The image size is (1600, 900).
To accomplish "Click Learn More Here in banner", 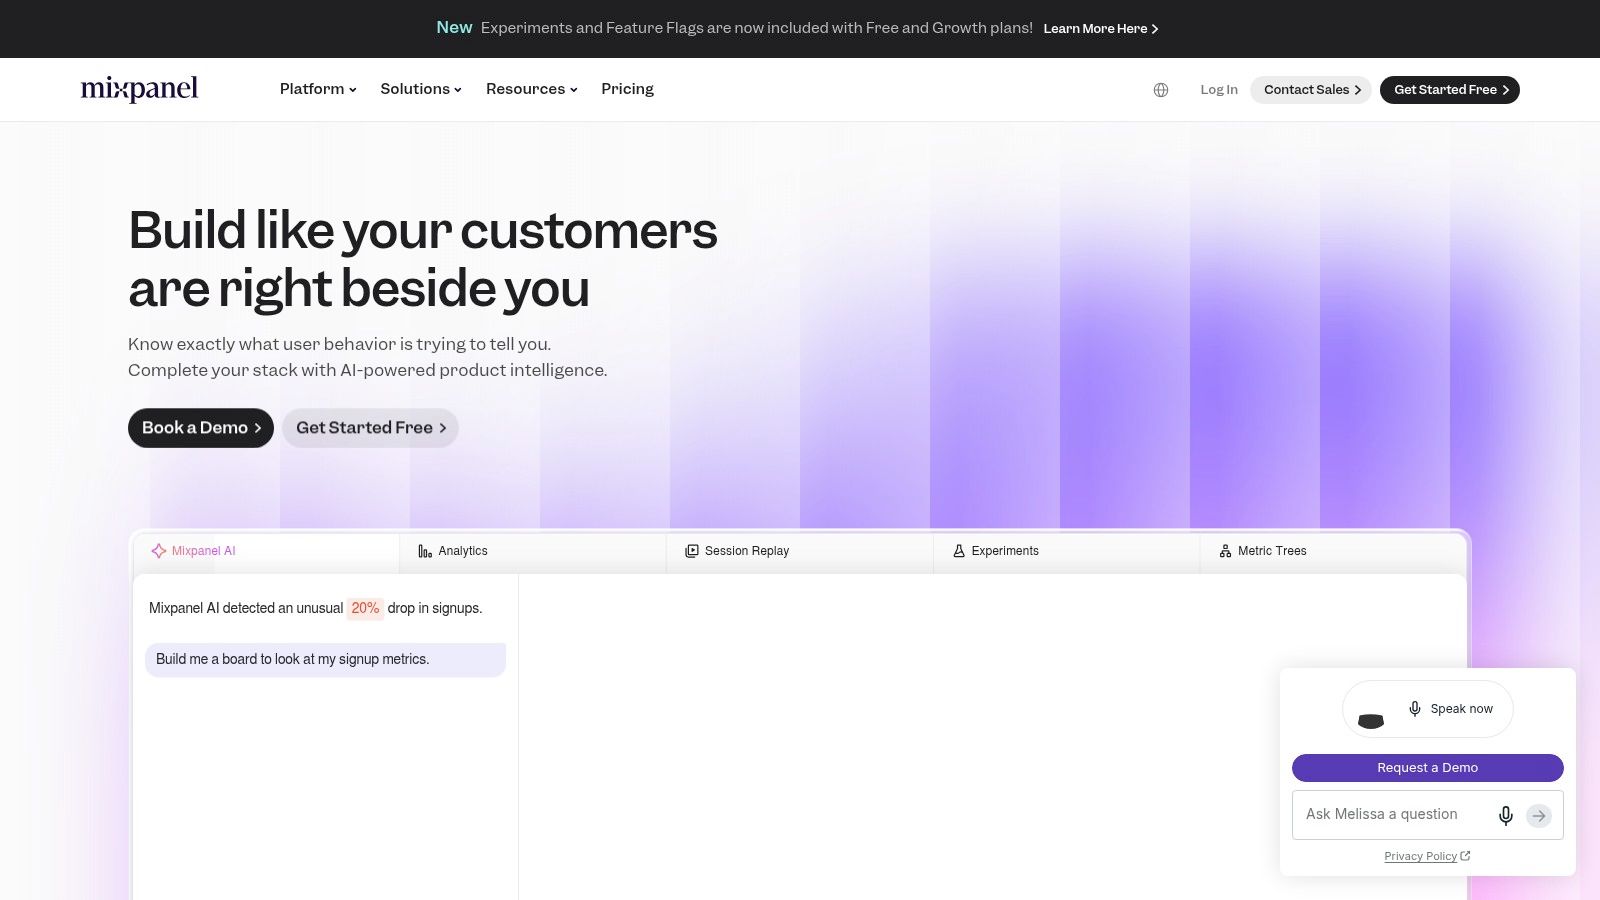I will click(x=1101, y=29).
